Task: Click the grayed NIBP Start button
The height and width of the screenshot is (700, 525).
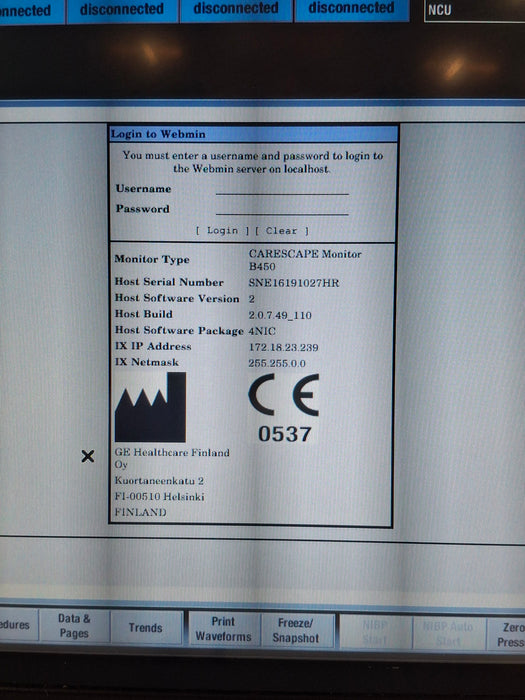Action: pyautogui.click(x=375, y=632)
